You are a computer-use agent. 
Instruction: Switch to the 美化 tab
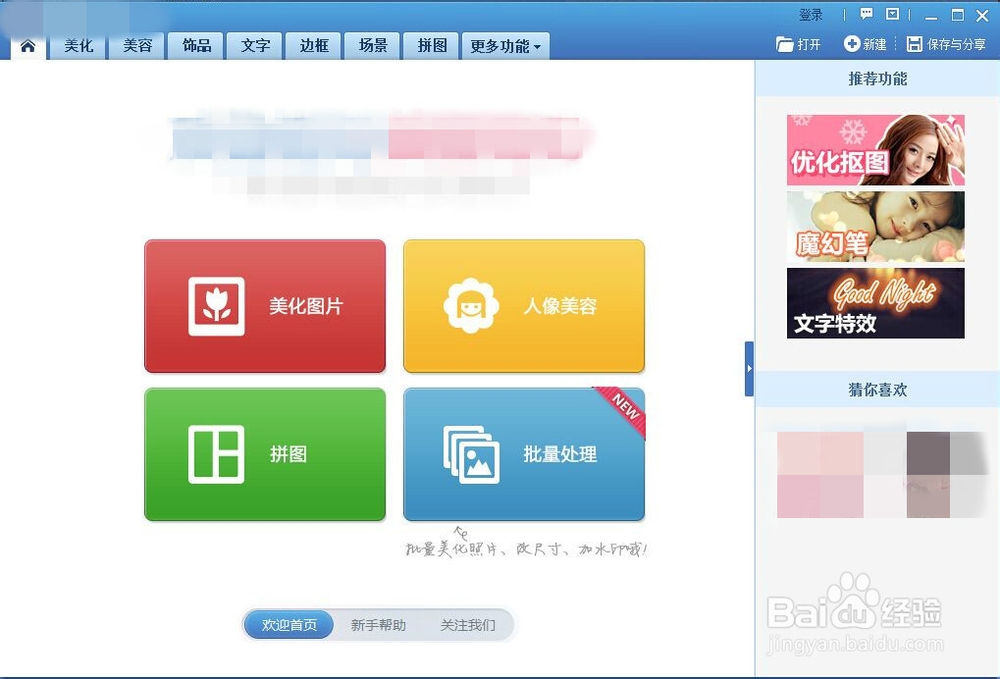pos(78,45)
